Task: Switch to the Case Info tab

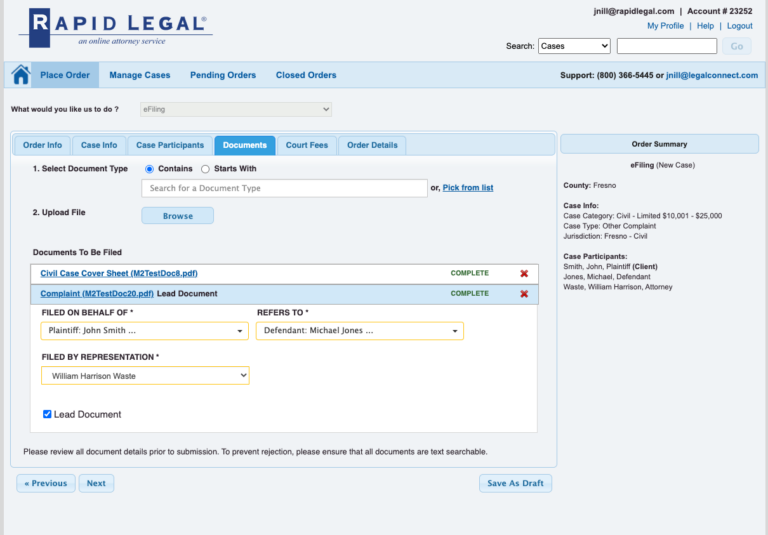Action: click(99, 145)
